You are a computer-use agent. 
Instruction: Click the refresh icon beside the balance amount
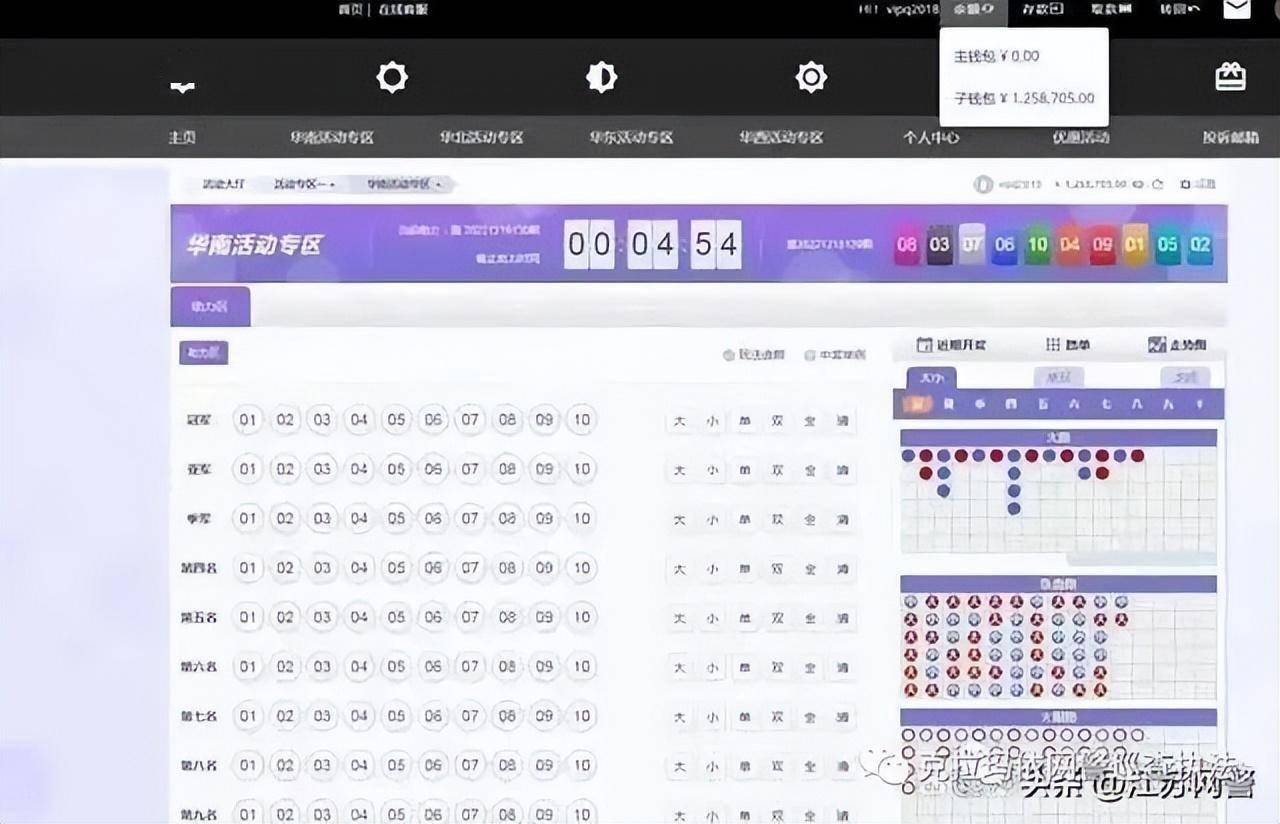1158,184
